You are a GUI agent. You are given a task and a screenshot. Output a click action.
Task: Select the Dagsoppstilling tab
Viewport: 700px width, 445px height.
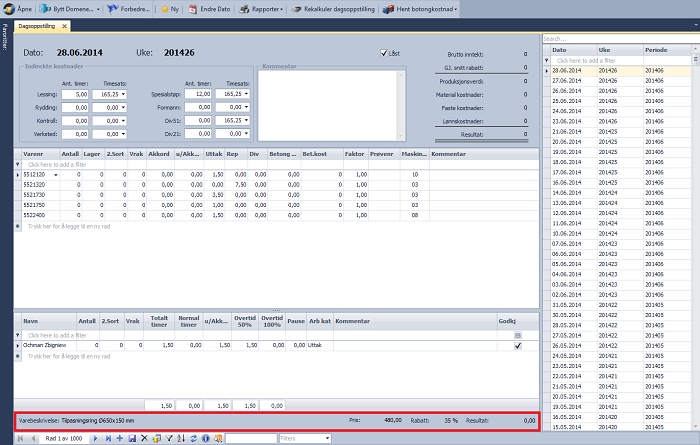pos(37,24)
